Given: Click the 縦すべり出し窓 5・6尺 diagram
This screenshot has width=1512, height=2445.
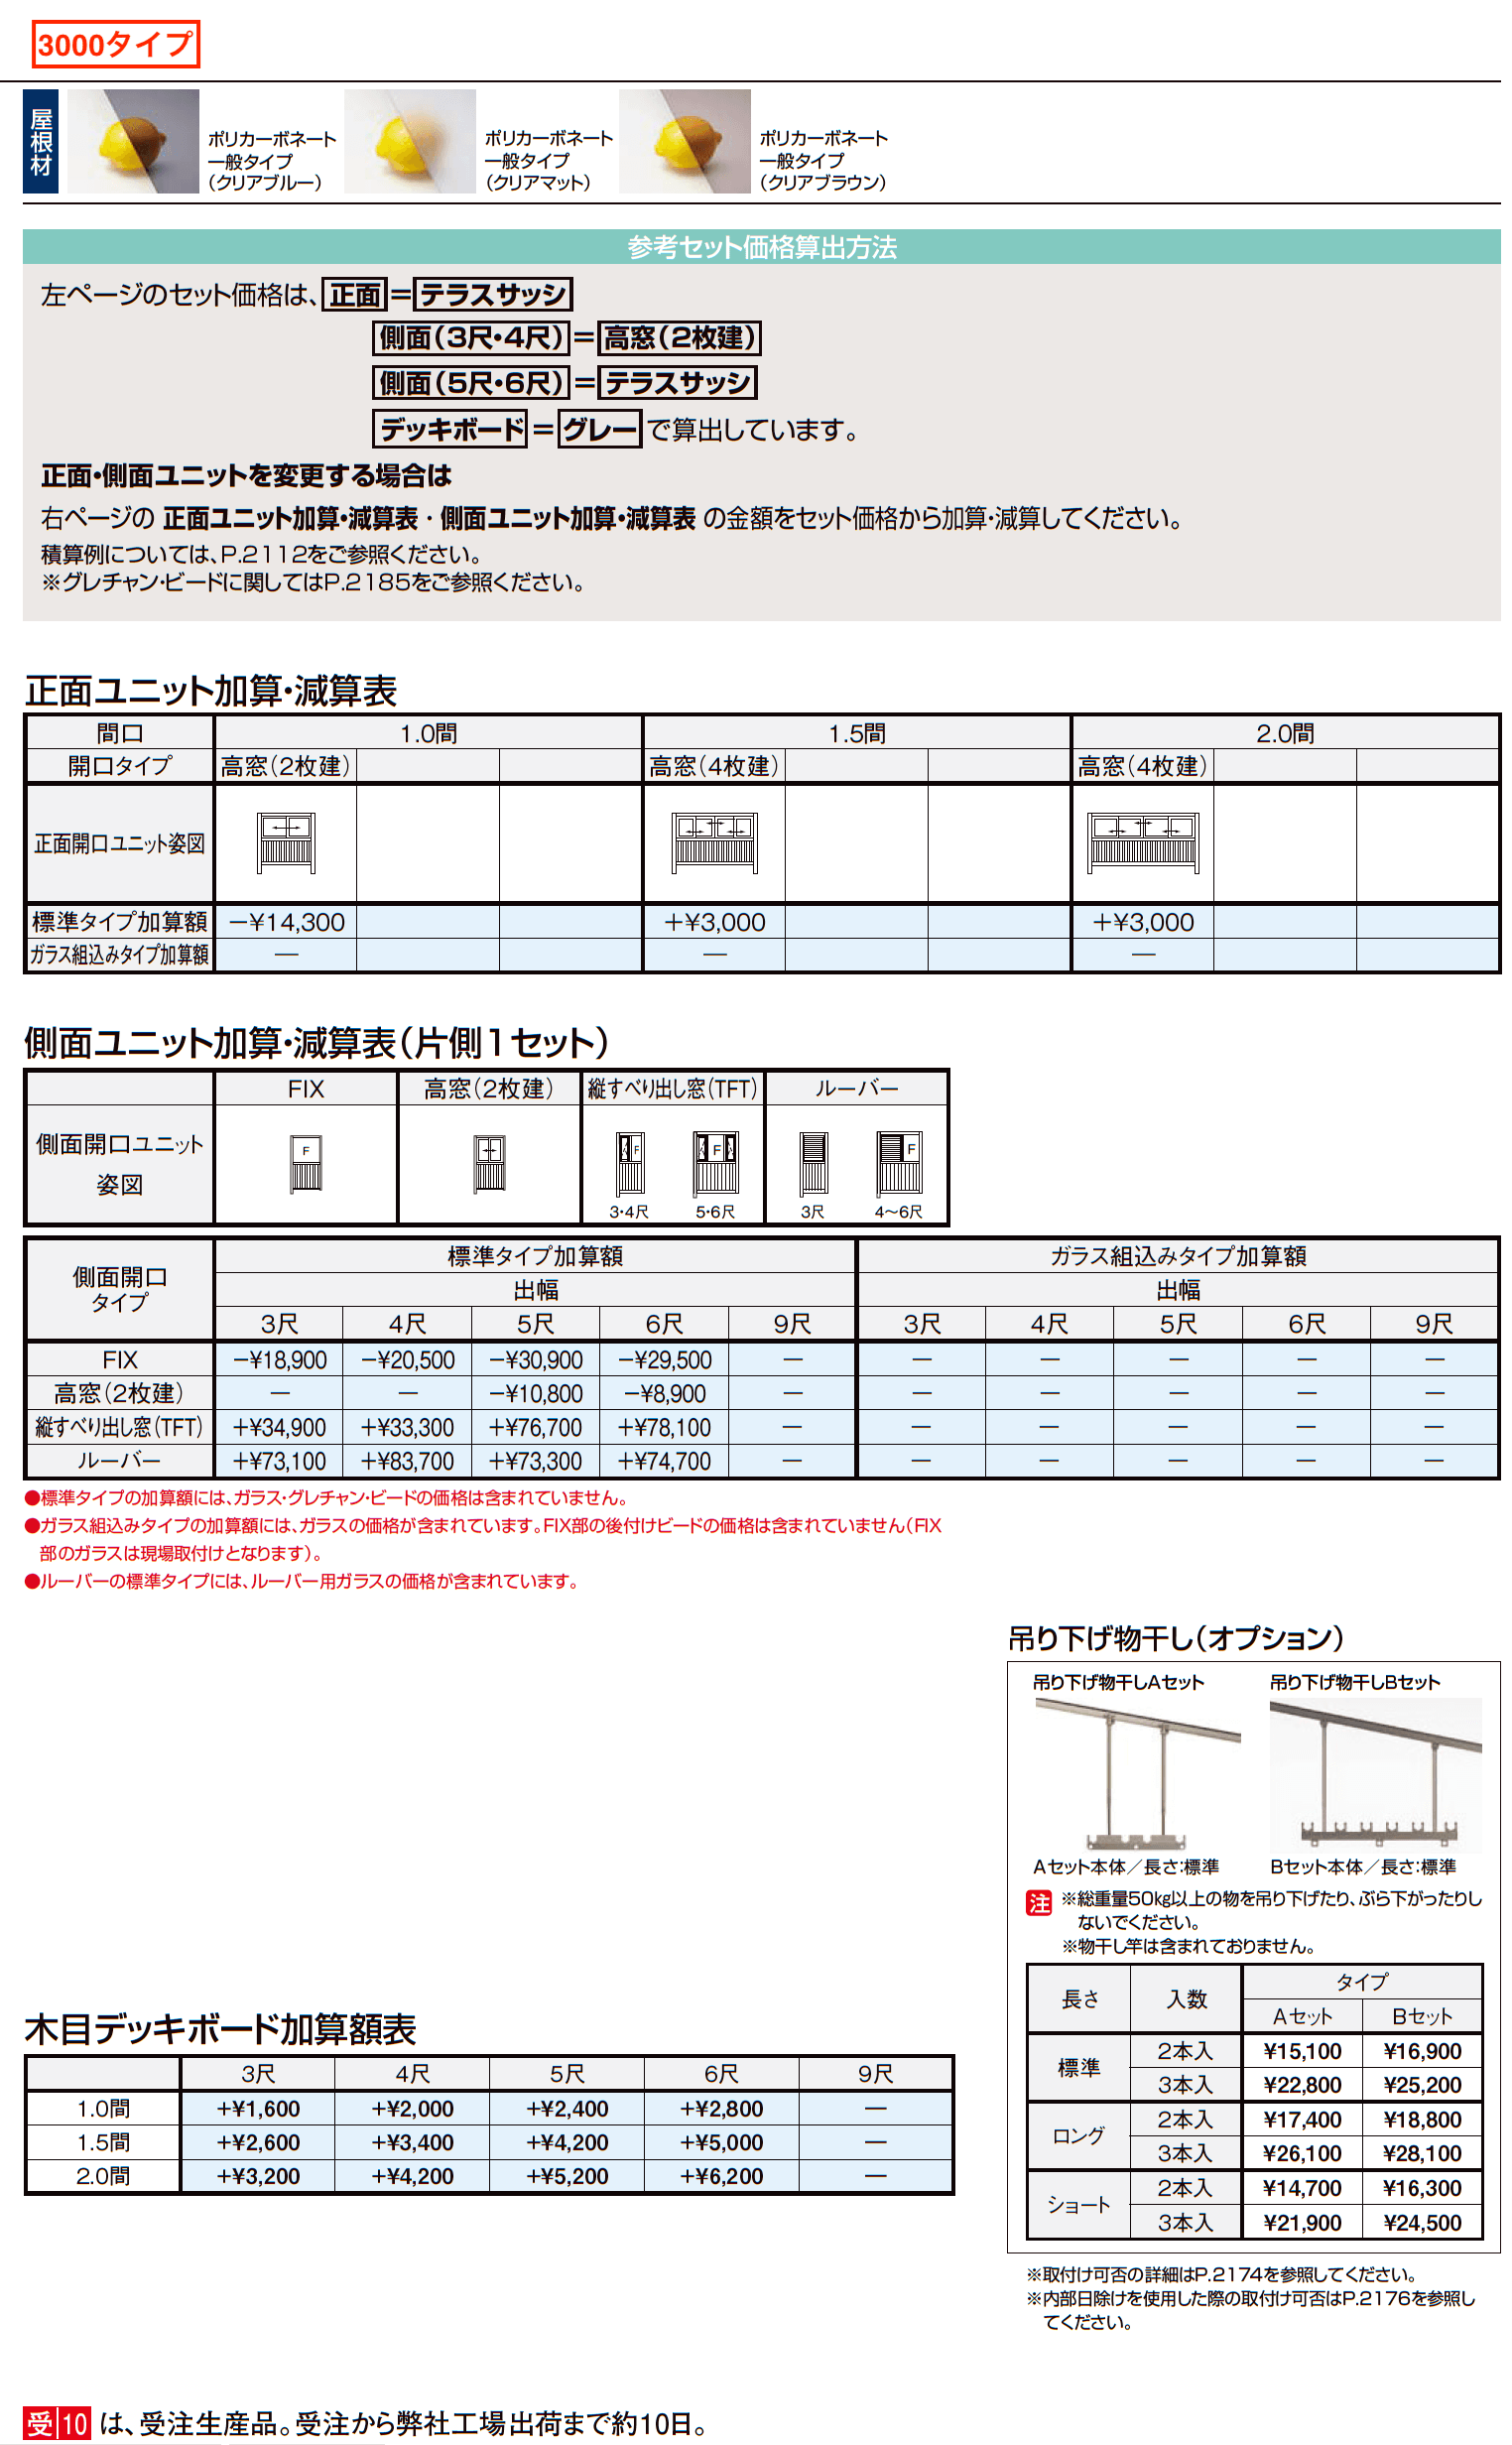Looking at the screenshot, I should point(716,1164).
